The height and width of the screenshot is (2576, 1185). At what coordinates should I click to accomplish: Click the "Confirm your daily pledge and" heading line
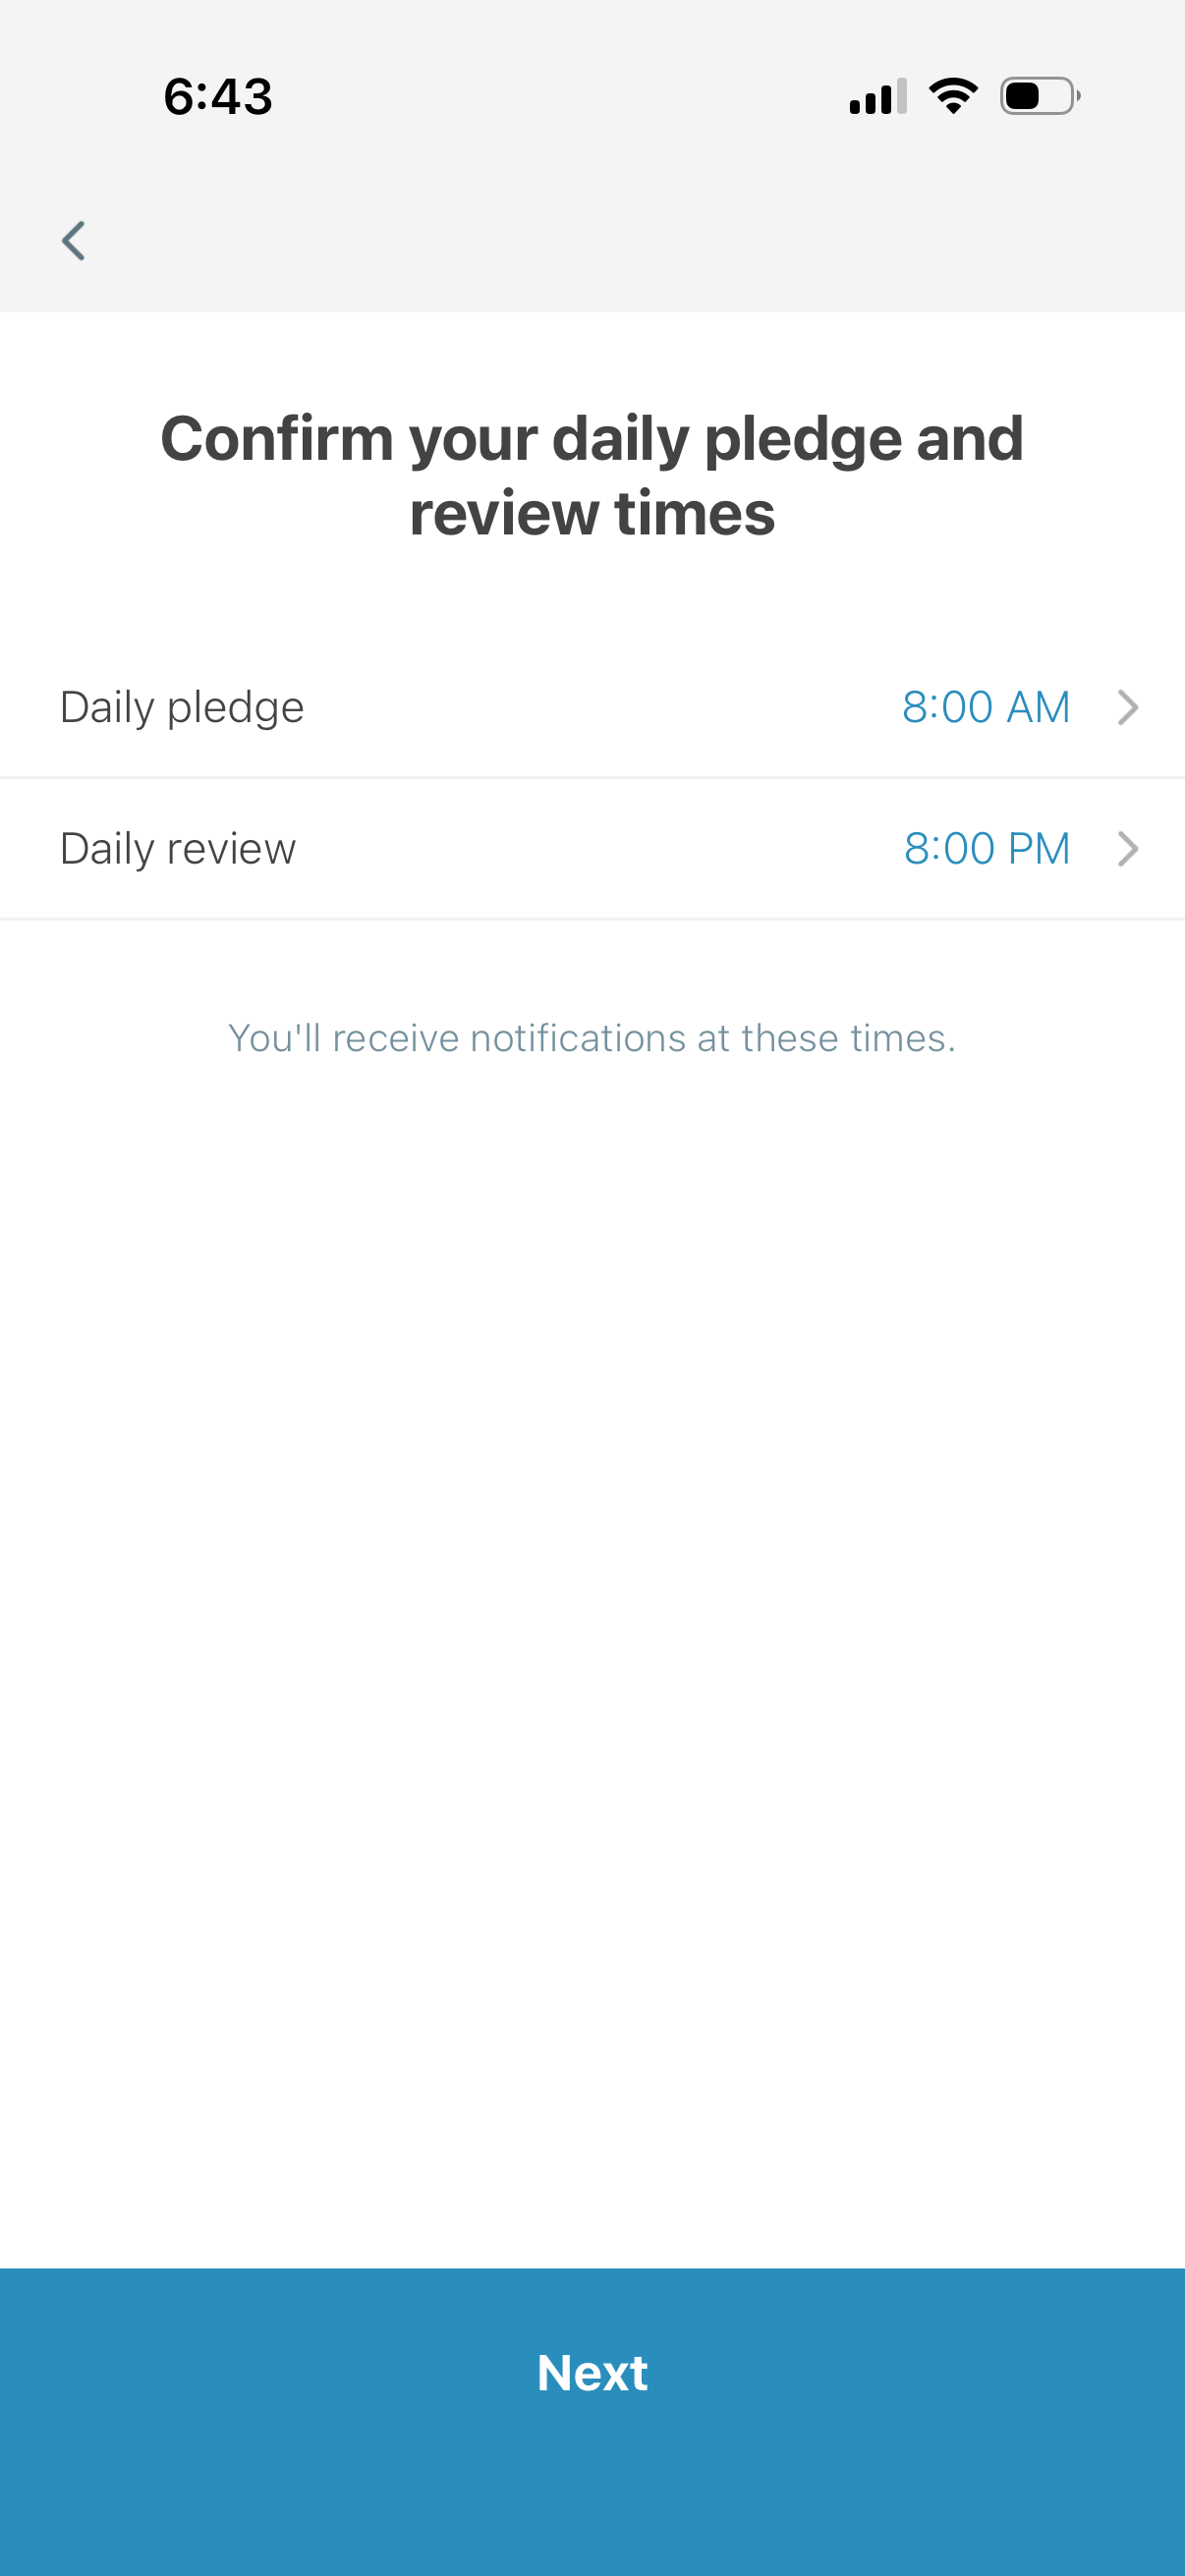click(x=592, y=438)
